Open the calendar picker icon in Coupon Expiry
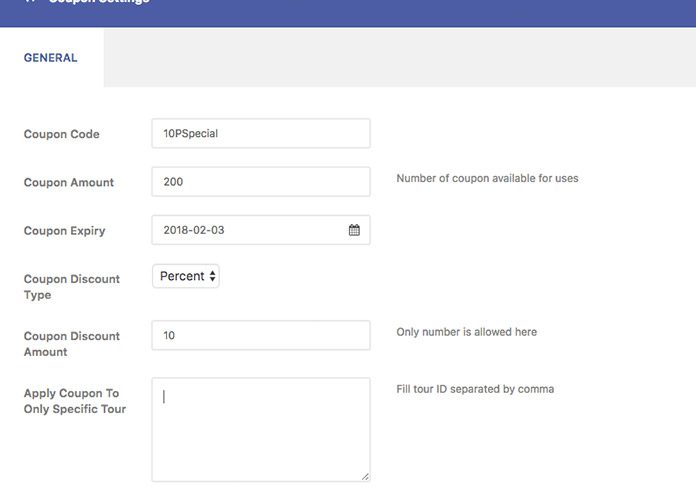 point(354,230)
